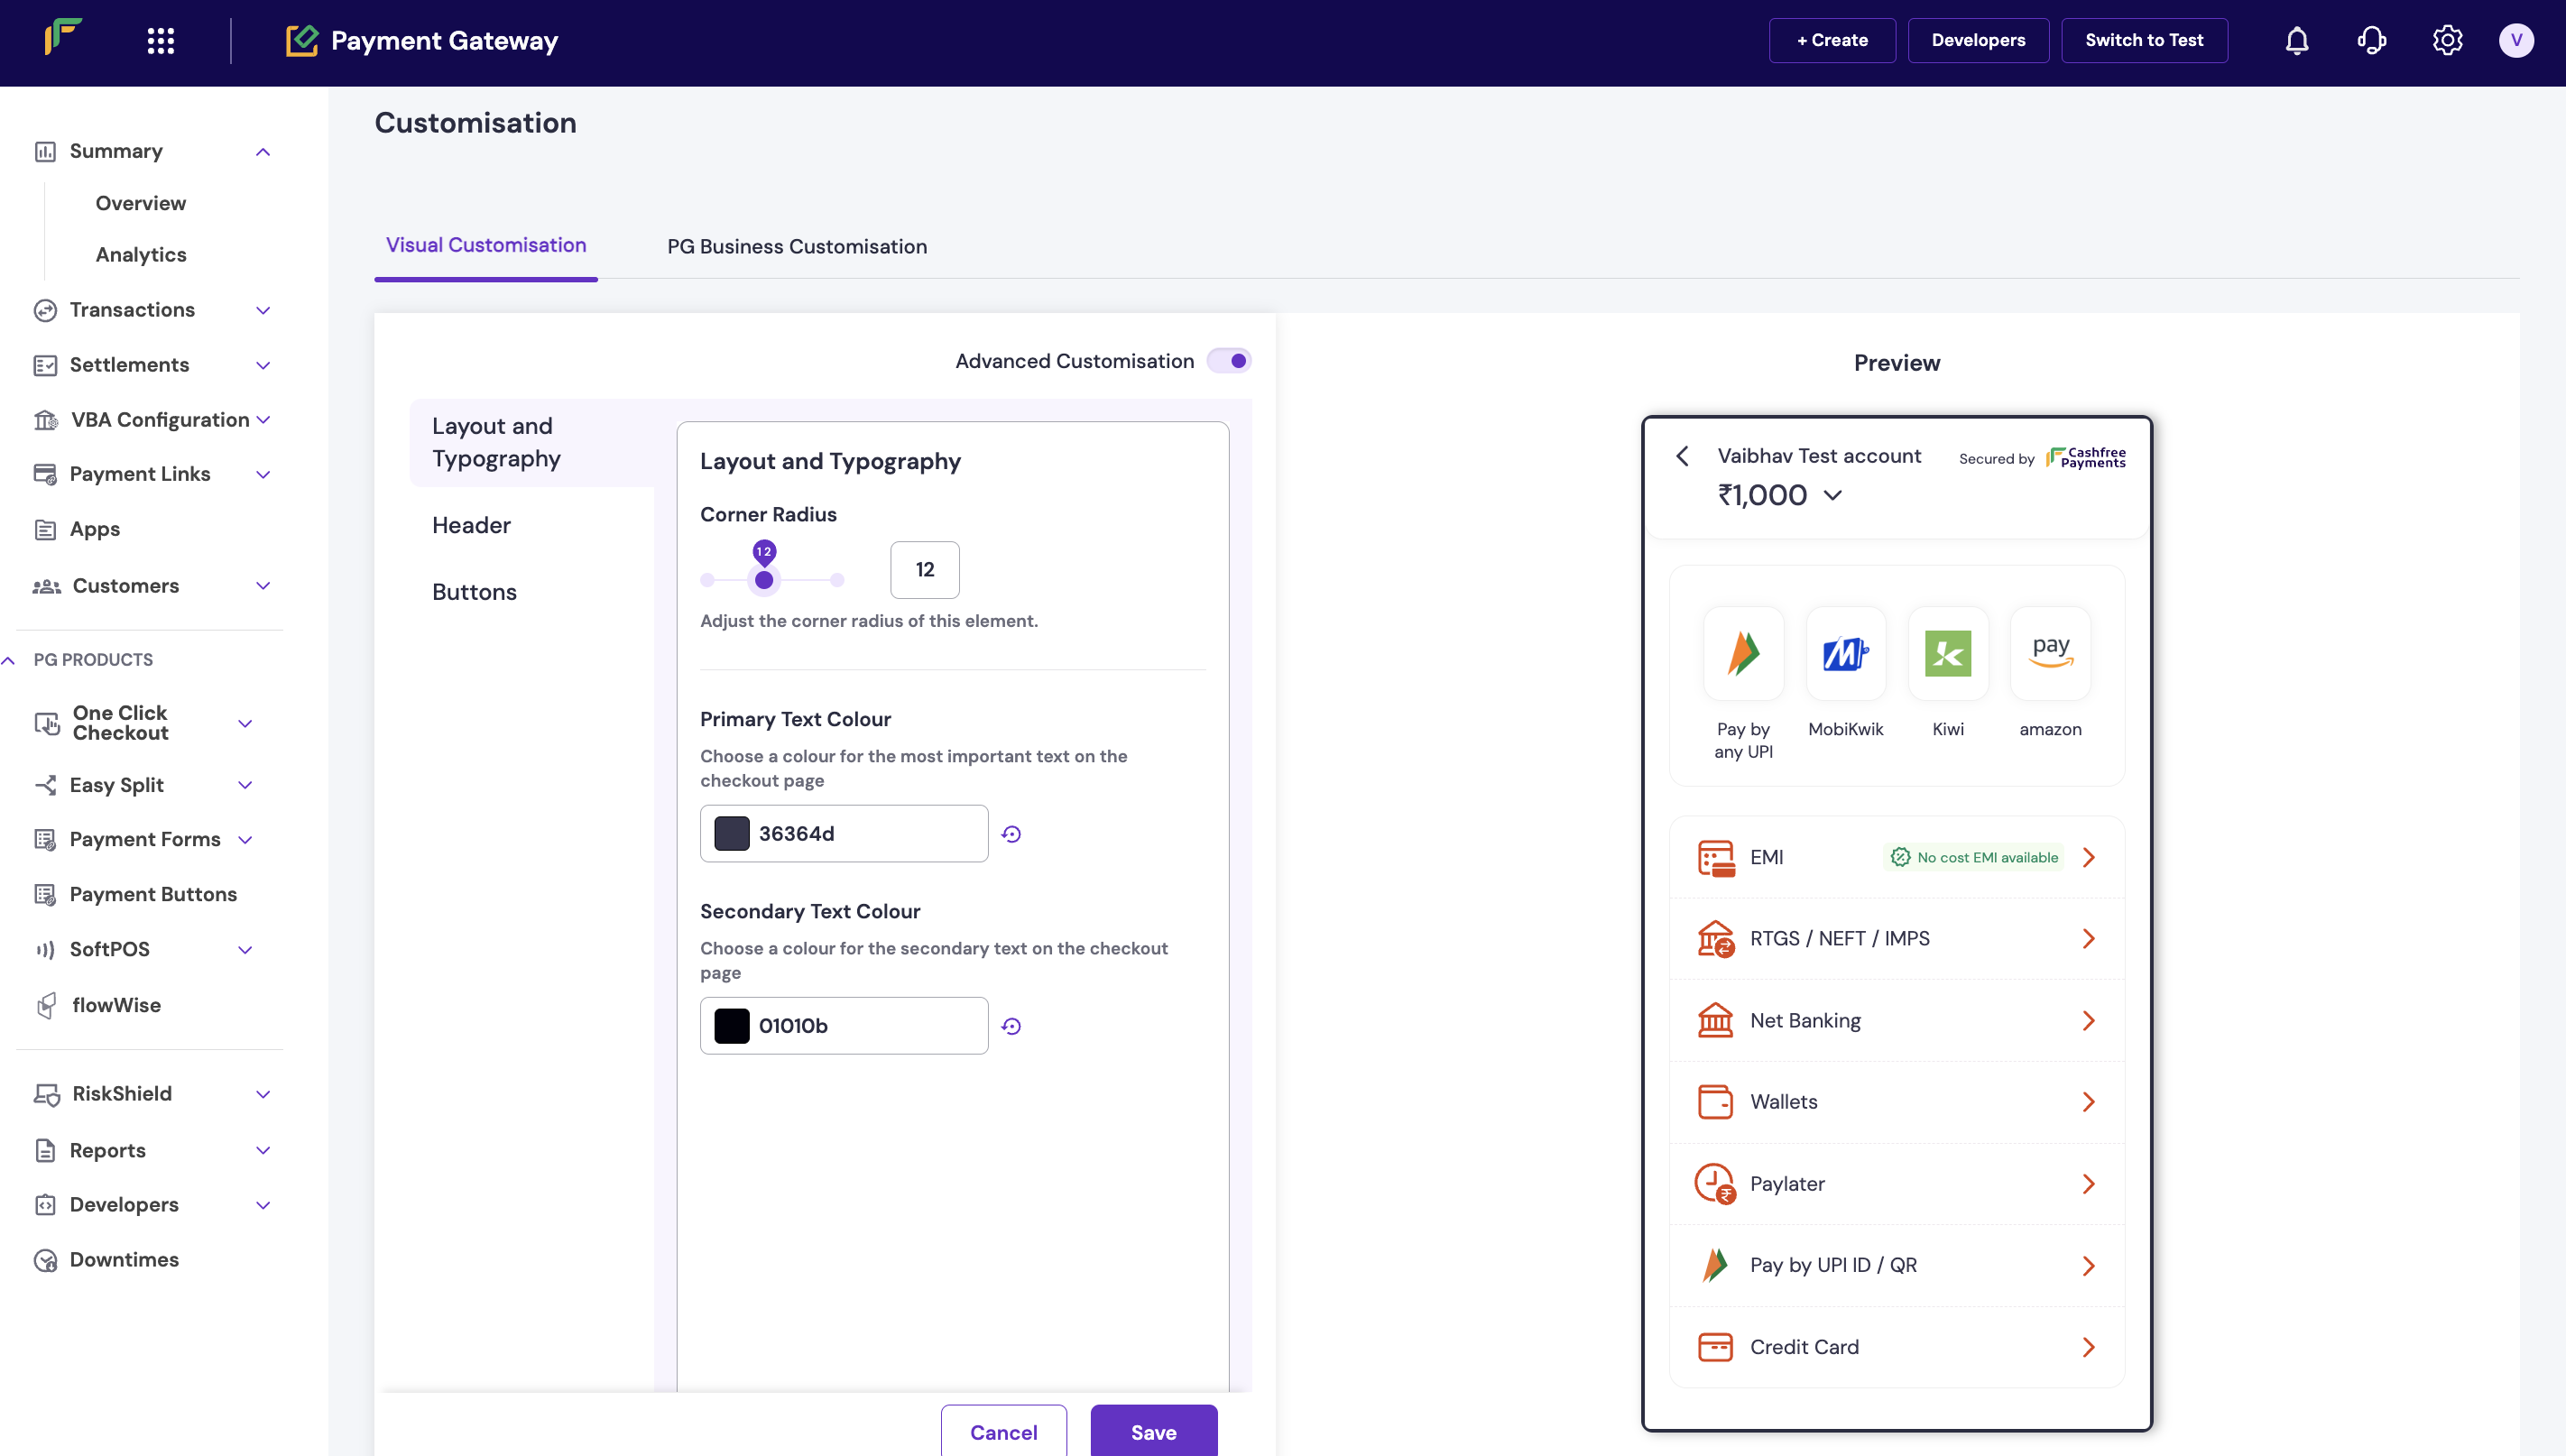Collapse the Summary sidebar section
This screenshot has height=1456, width=2566.
(263, 152)
